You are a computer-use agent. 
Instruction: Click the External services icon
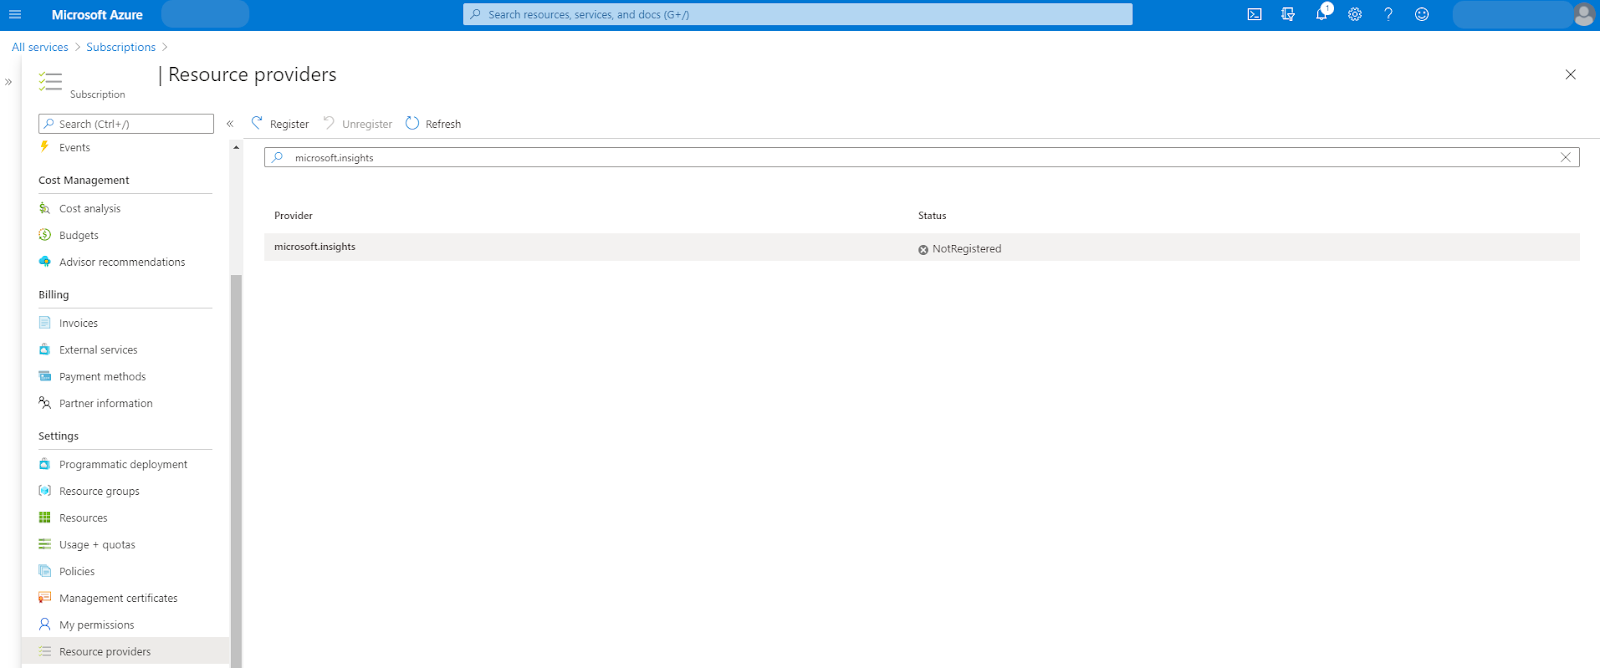(x=44, y=349)
